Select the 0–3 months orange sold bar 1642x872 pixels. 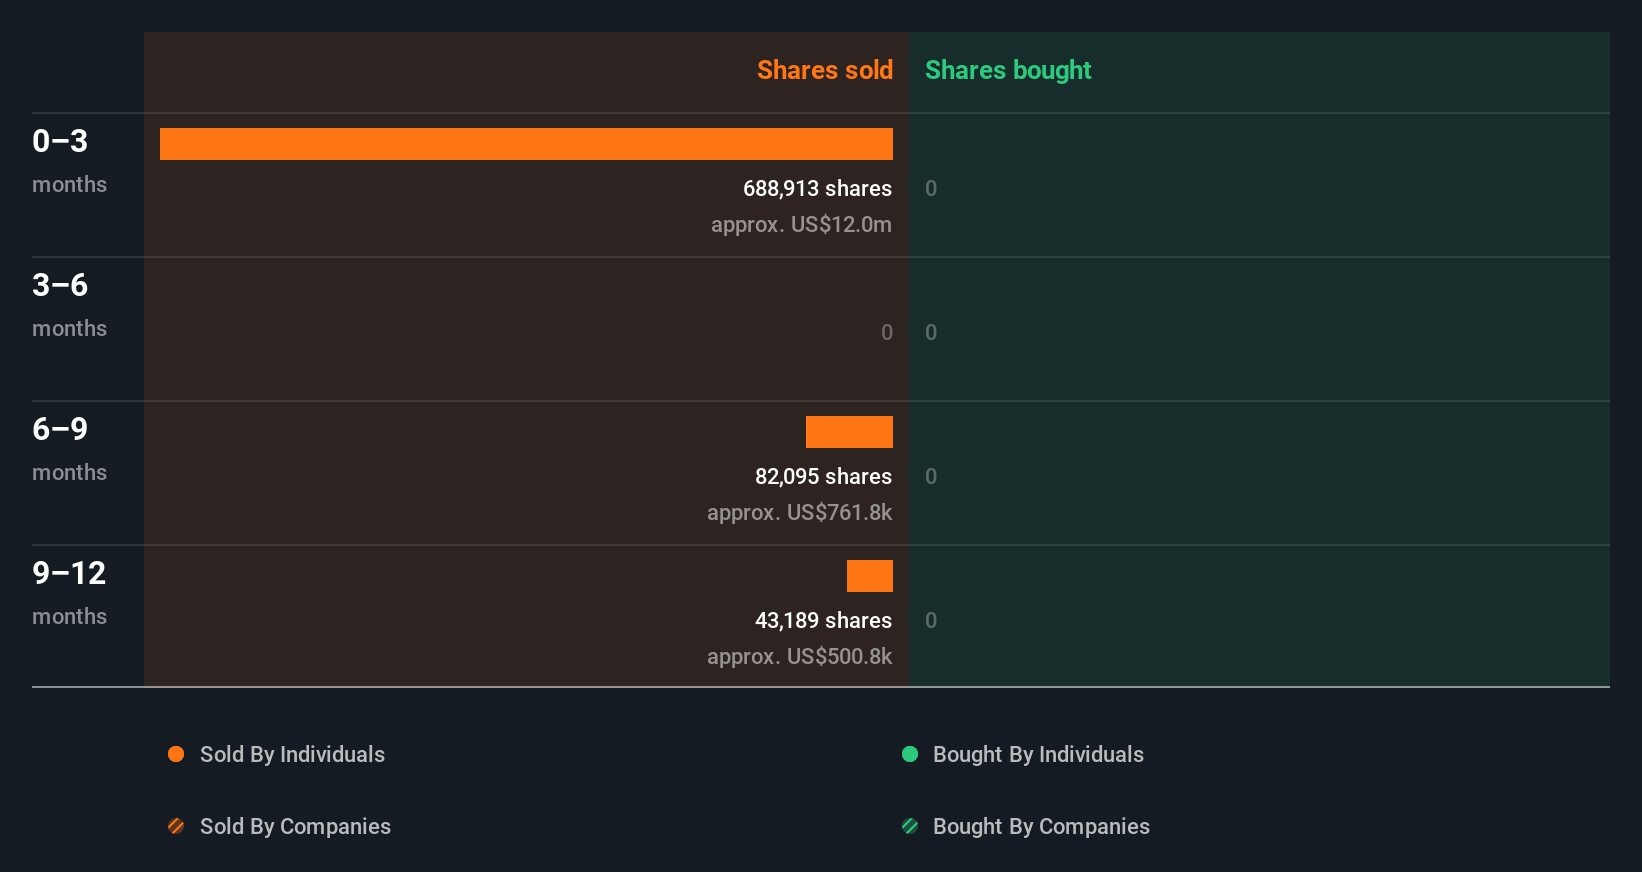(526, 144)
